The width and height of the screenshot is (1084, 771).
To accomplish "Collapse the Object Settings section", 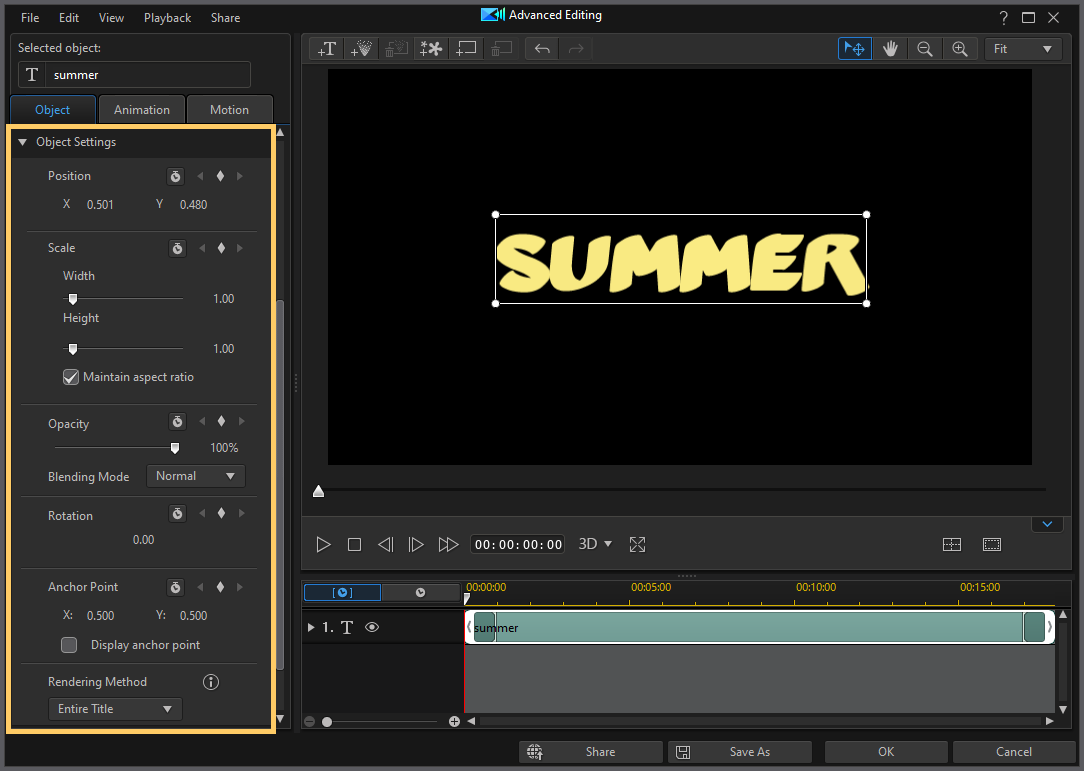I will click(x=22, y=141).
